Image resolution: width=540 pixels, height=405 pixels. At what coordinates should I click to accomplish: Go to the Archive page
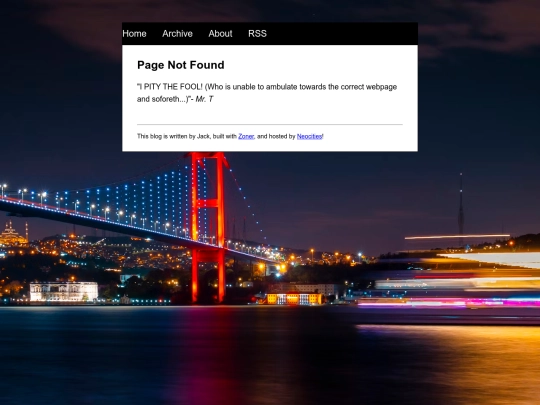pyautogui.click(x=177, y=34)
